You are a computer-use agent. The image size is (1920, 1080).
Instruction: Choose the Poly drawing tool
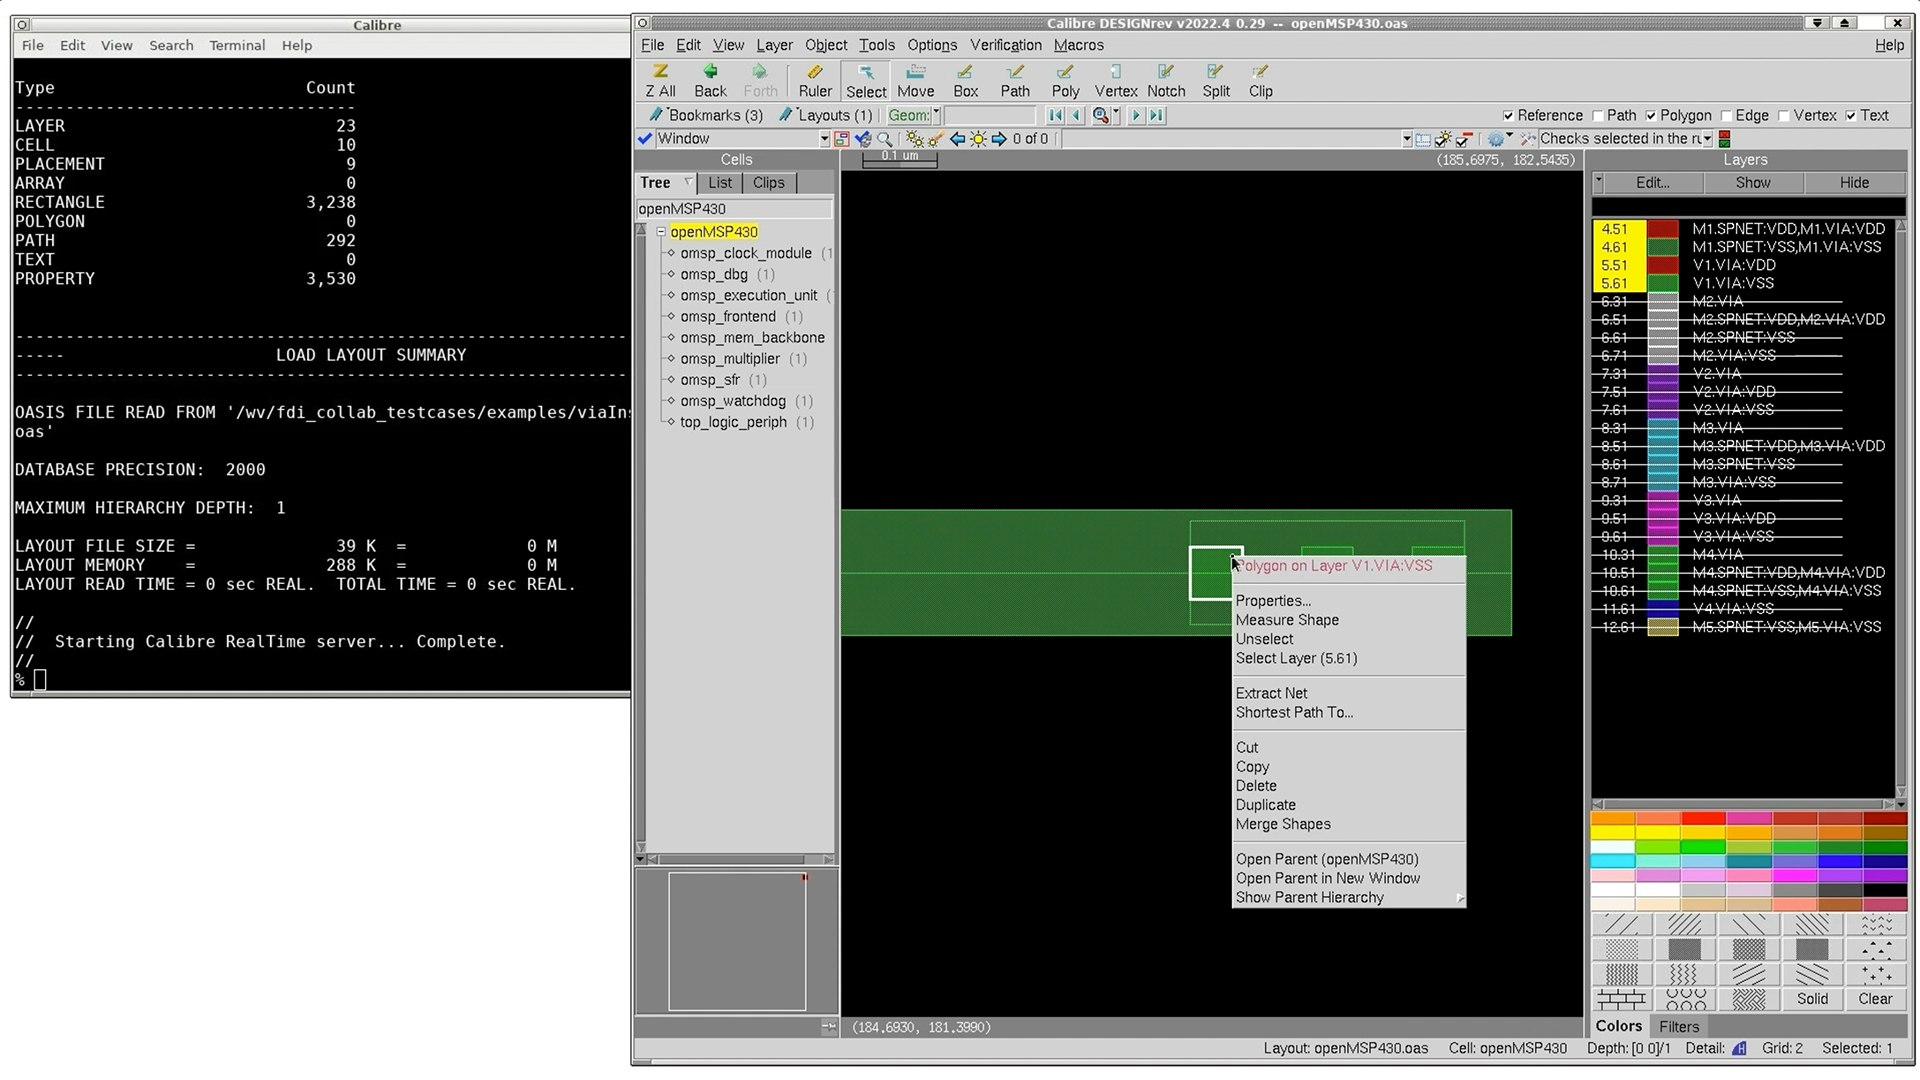[x=1064, y=80]
